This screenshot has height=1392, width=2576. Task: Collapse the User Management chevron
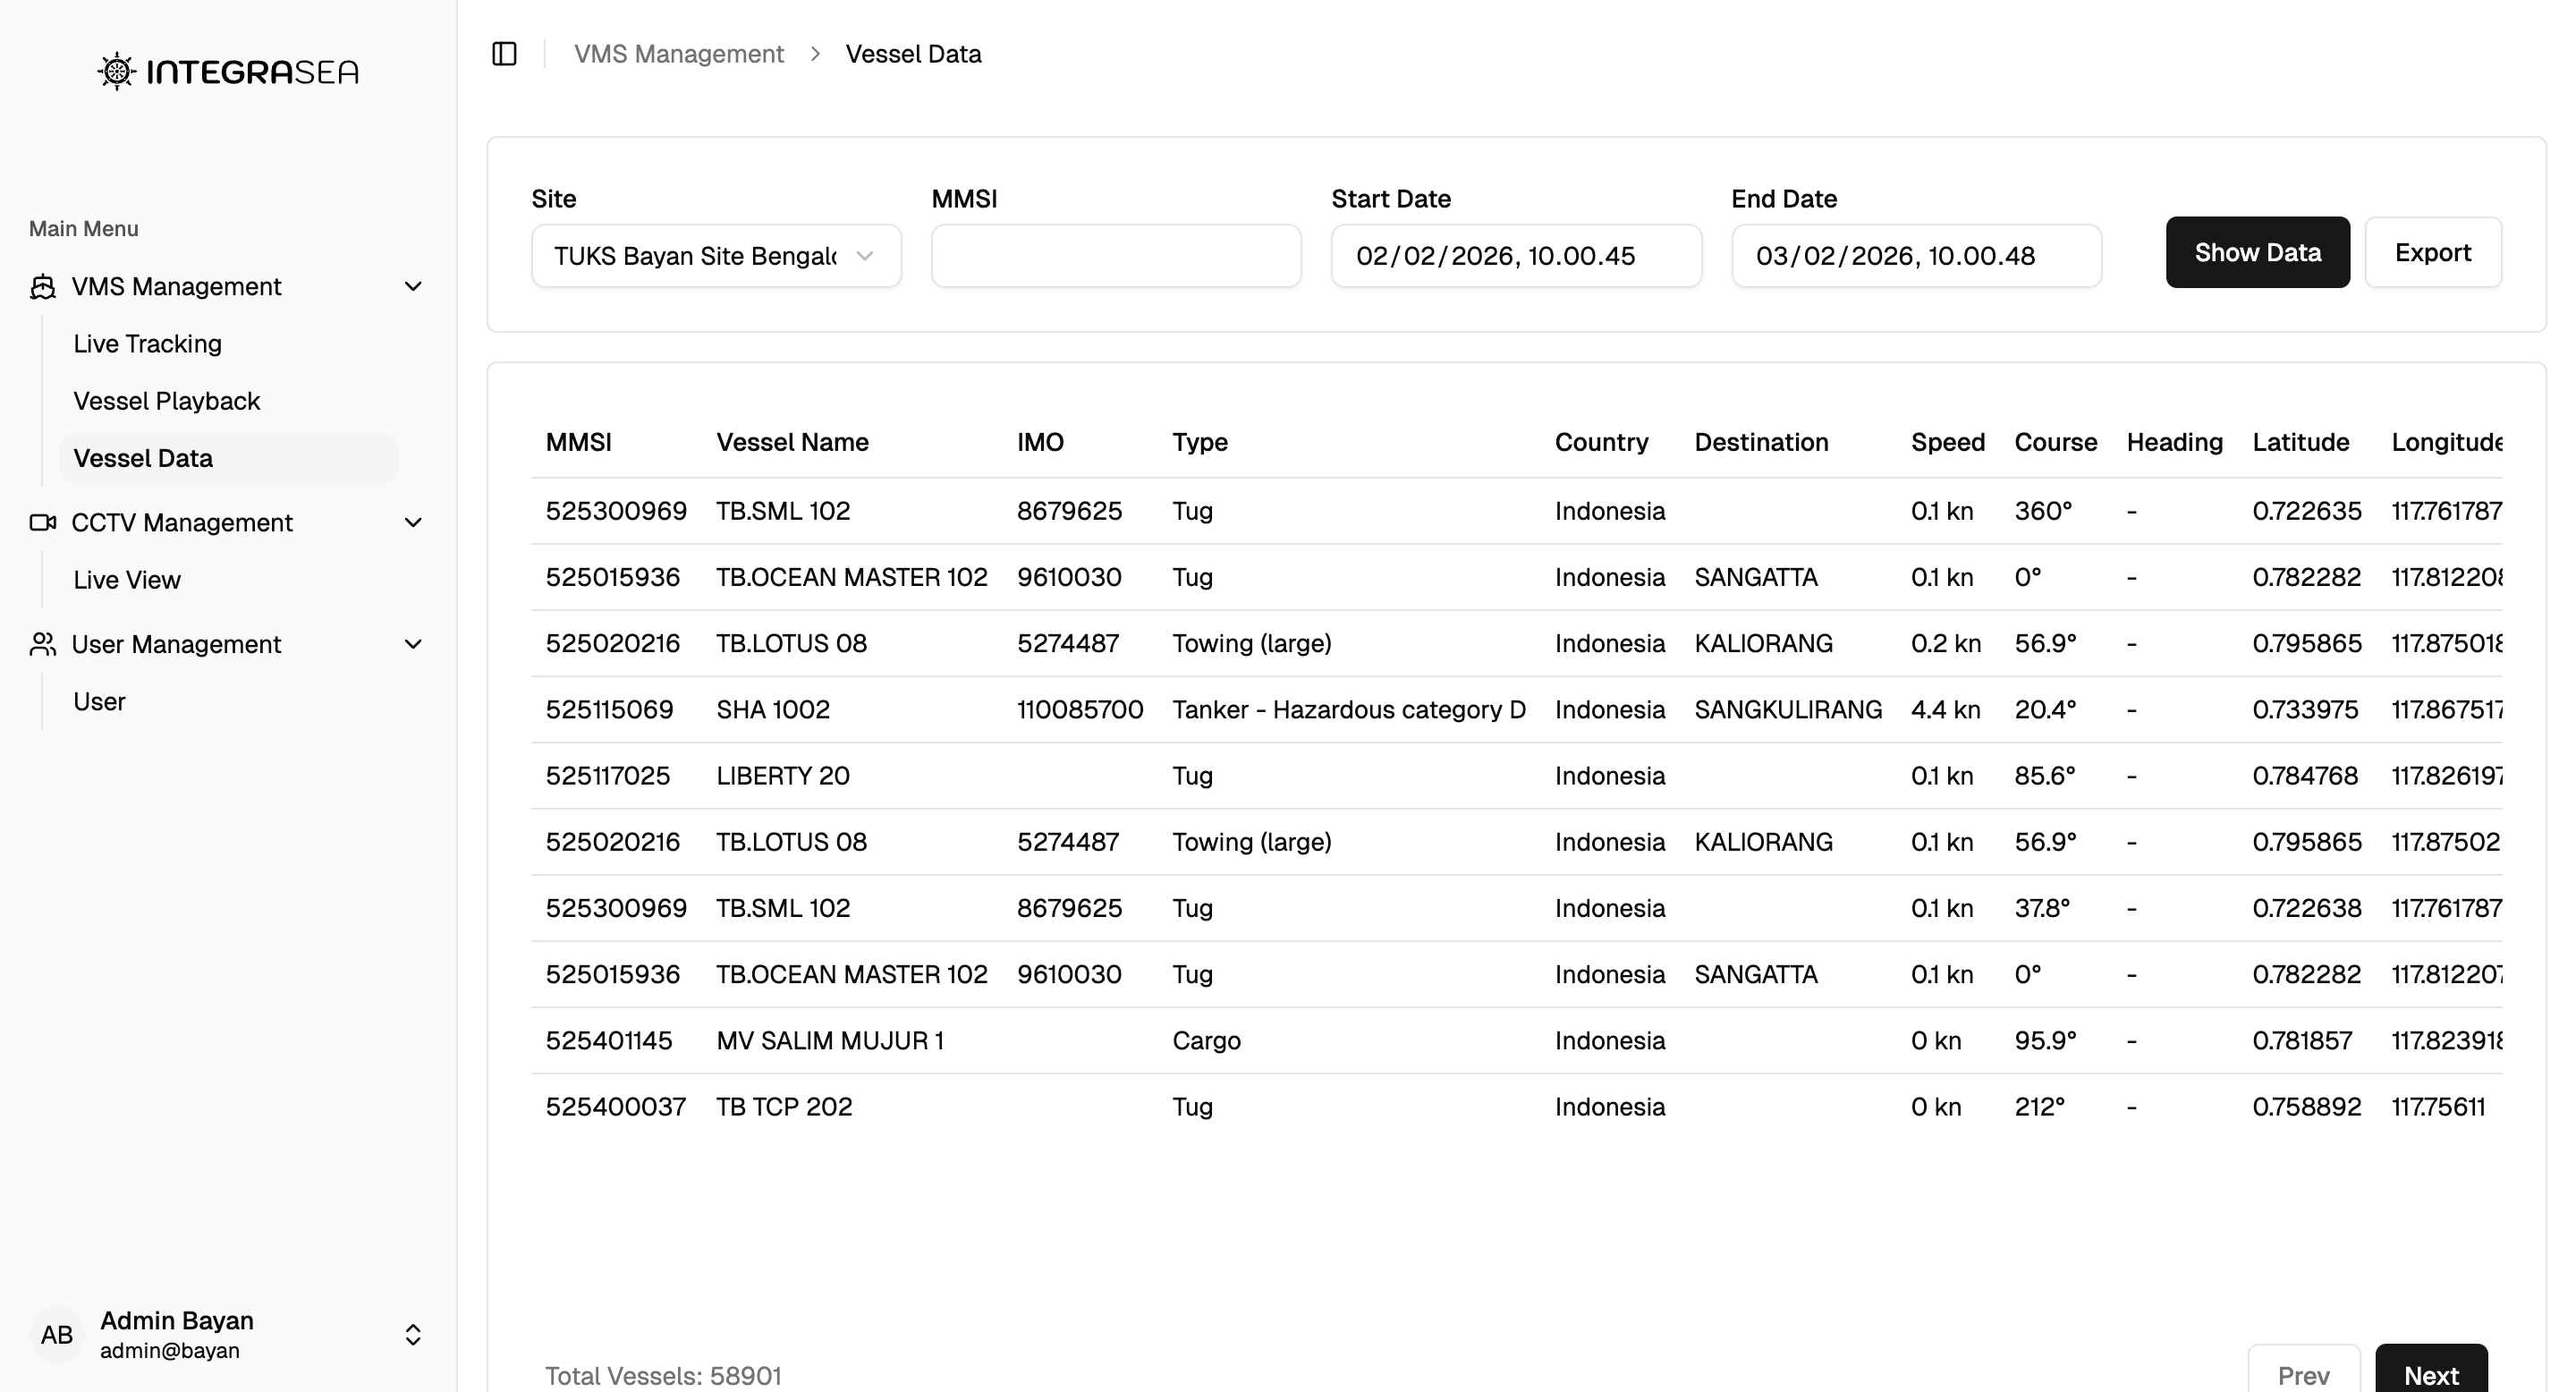[413, 644]
